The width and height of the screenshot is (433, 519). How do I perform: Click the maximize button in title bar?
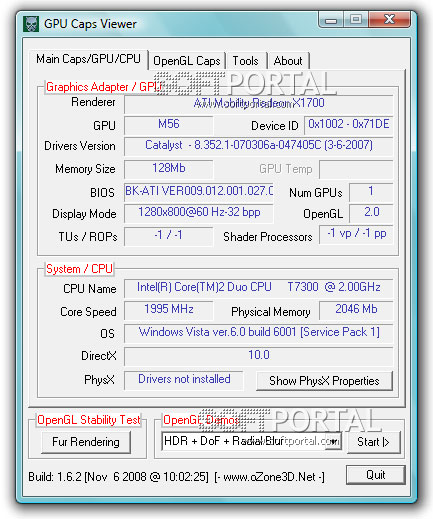356,20
